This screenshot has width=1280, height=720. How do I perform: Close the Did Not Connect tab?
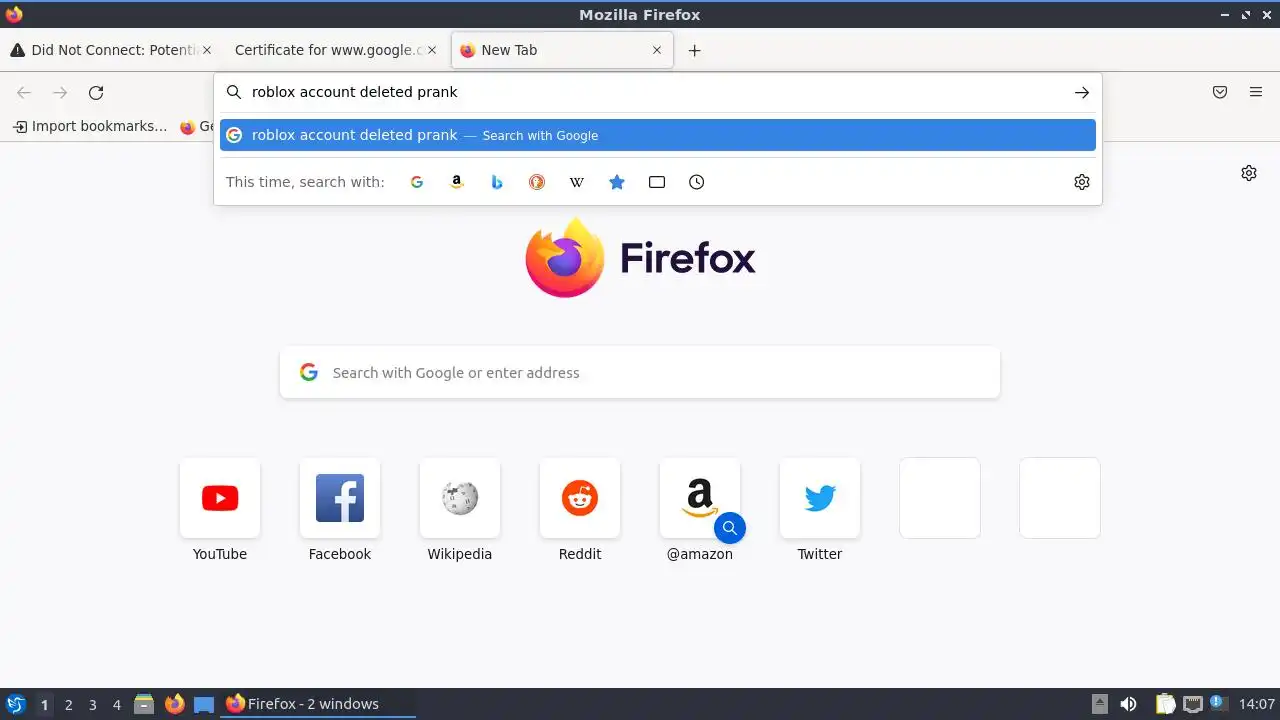[x=207, y=50]
